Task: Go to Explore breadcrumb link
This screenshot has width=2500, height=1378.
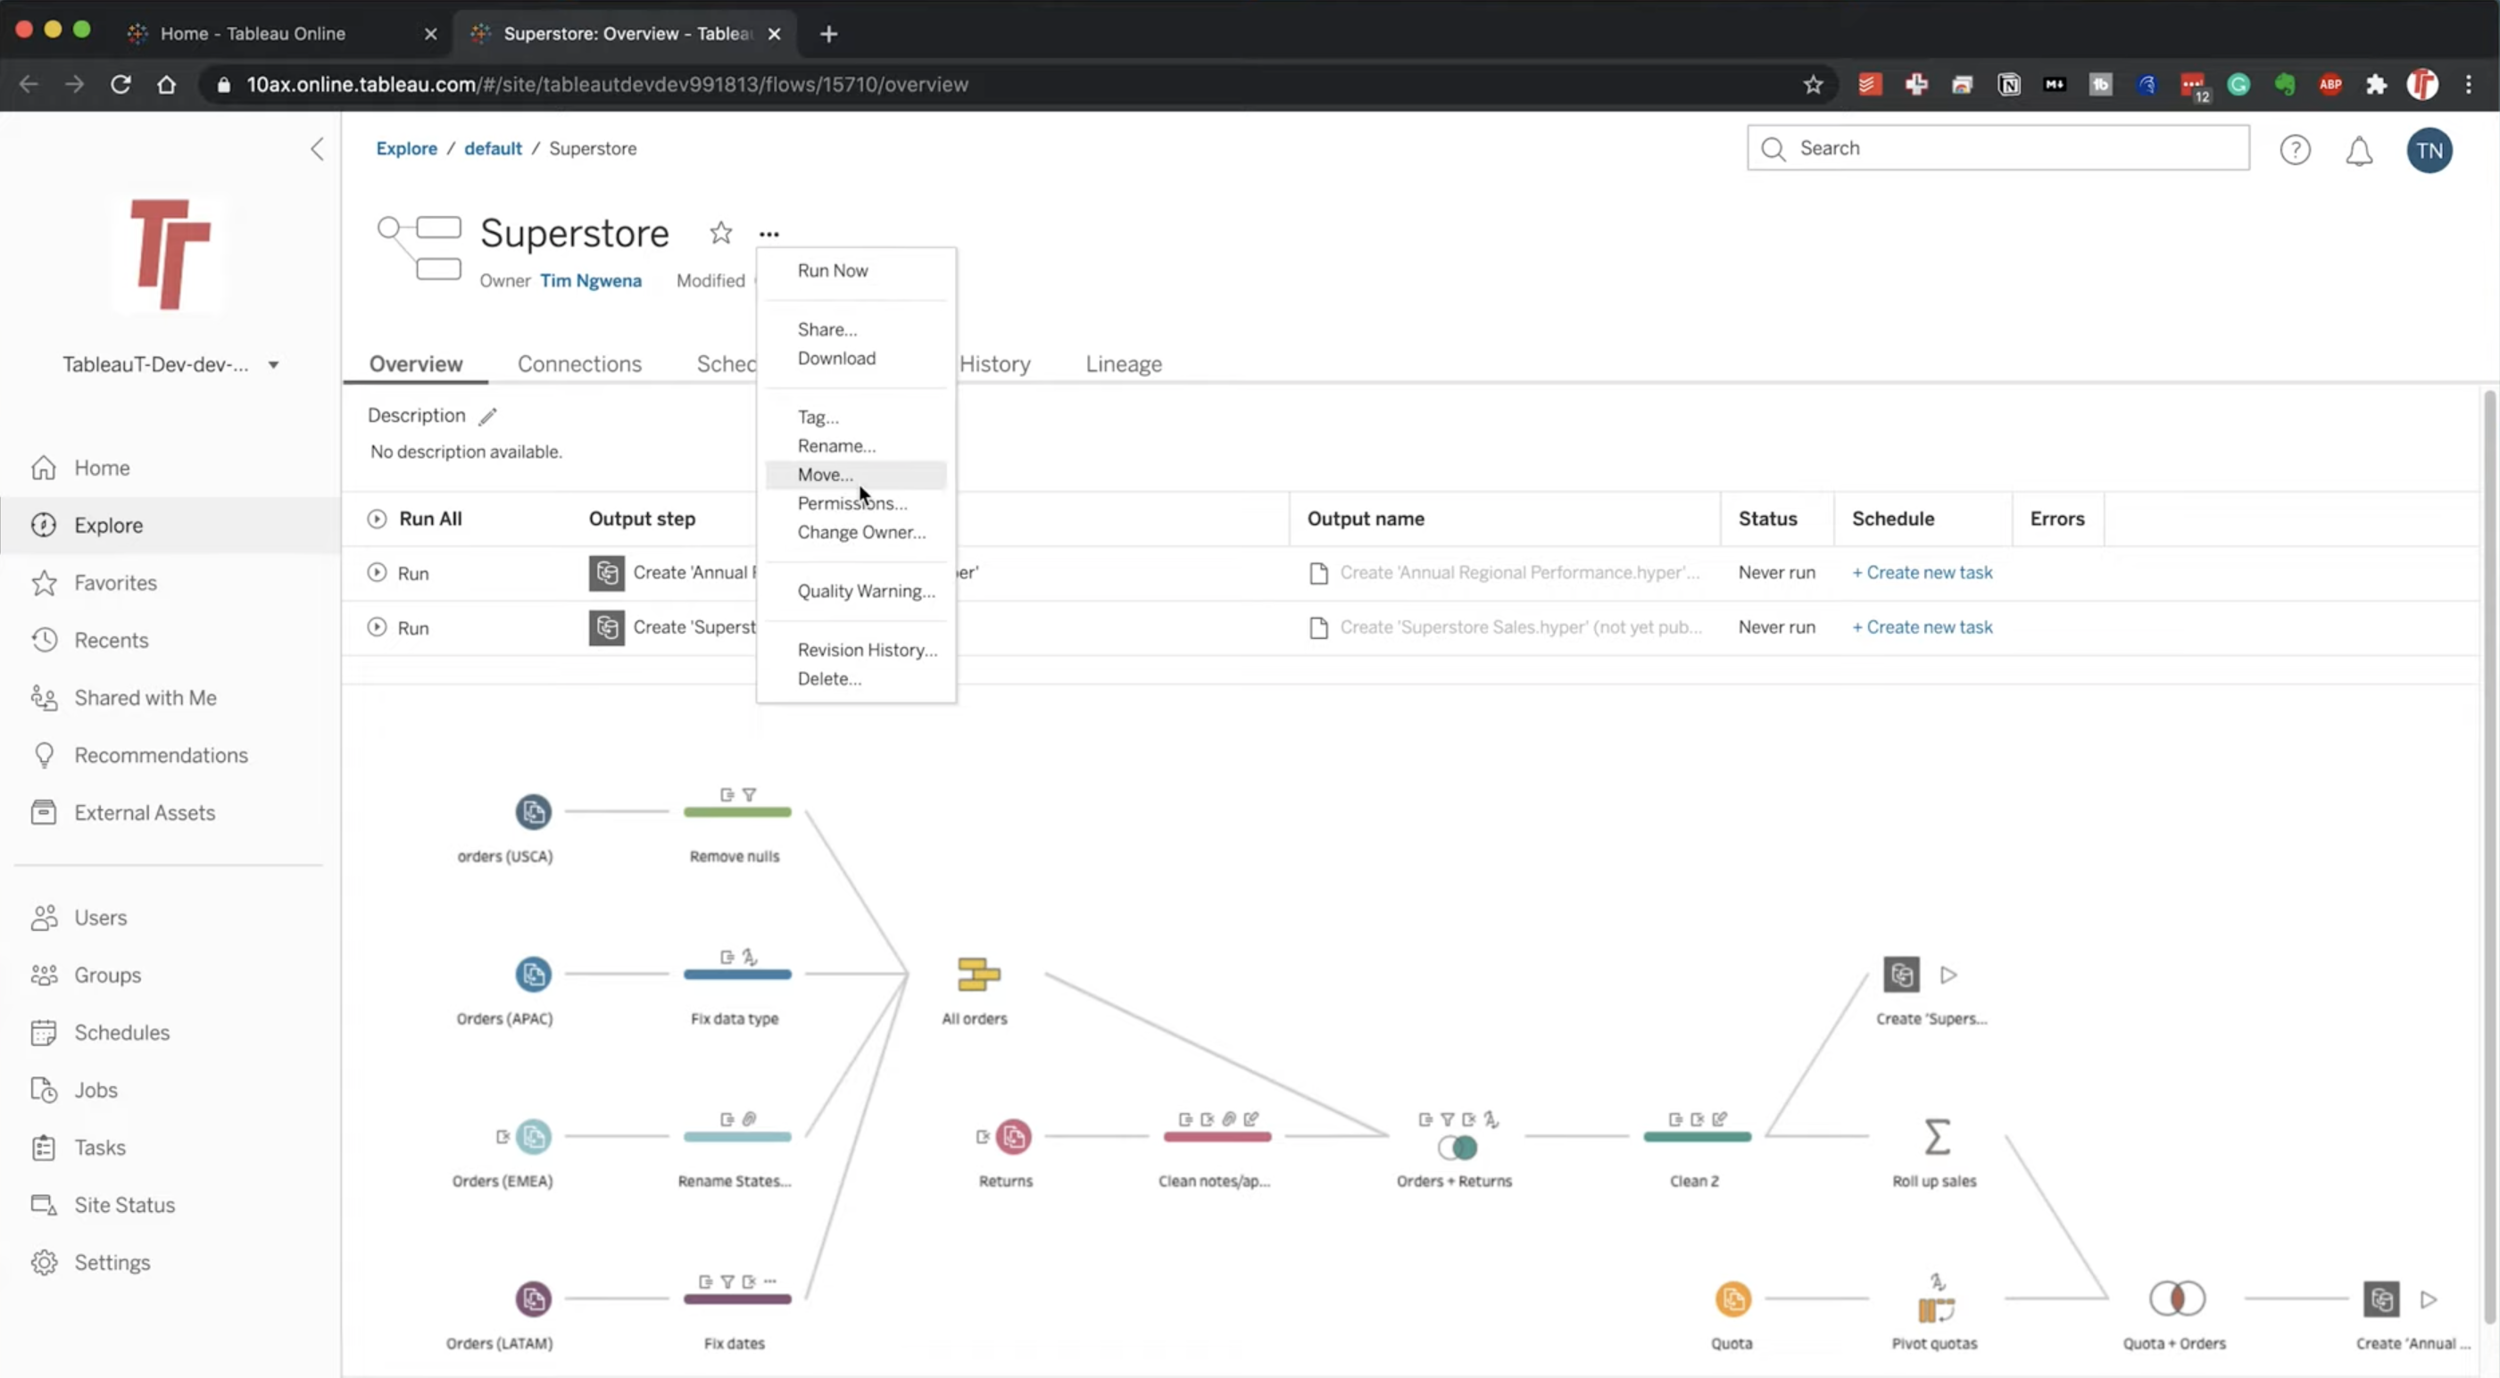Action: pos(407,149)
